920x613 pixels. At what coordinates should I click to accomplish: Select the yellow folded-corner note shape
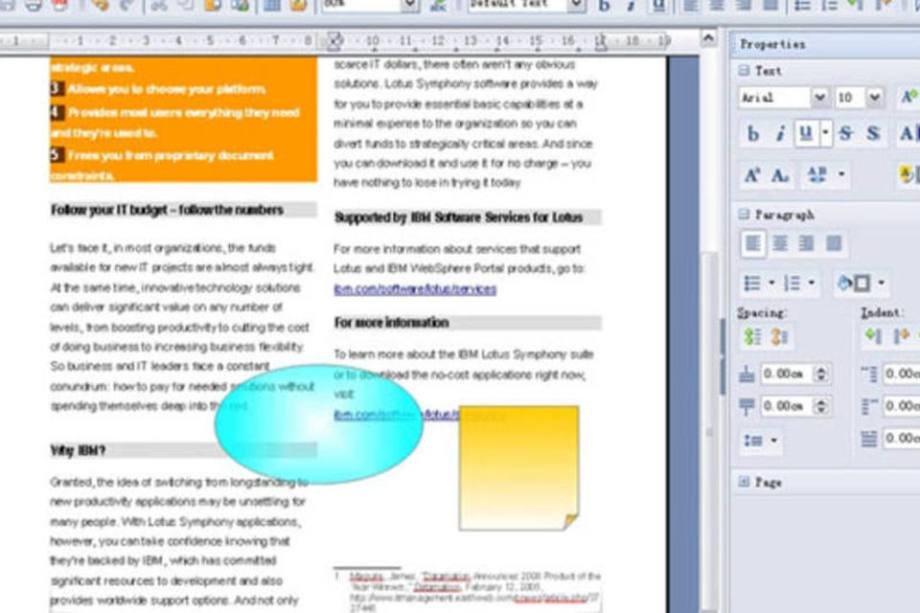[x=519, y=468]
